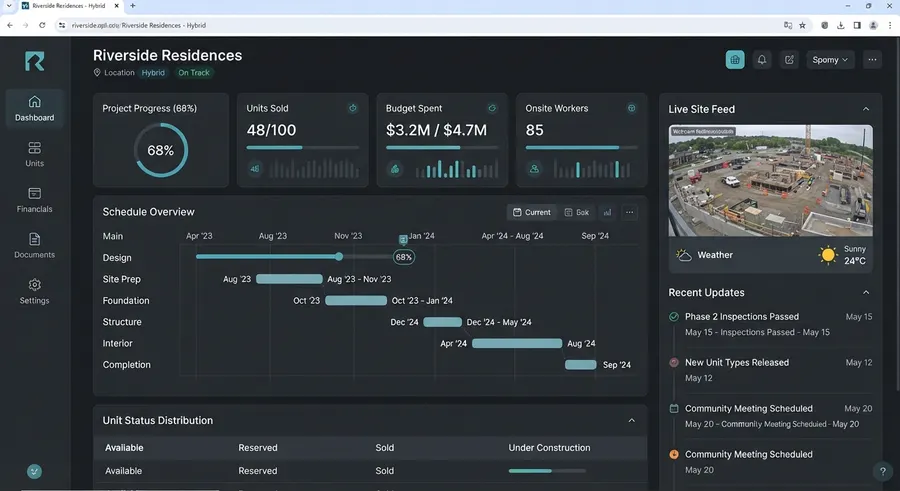Collapse the Recent Updates section
This screenshot has width=900, height=491.
866,292
